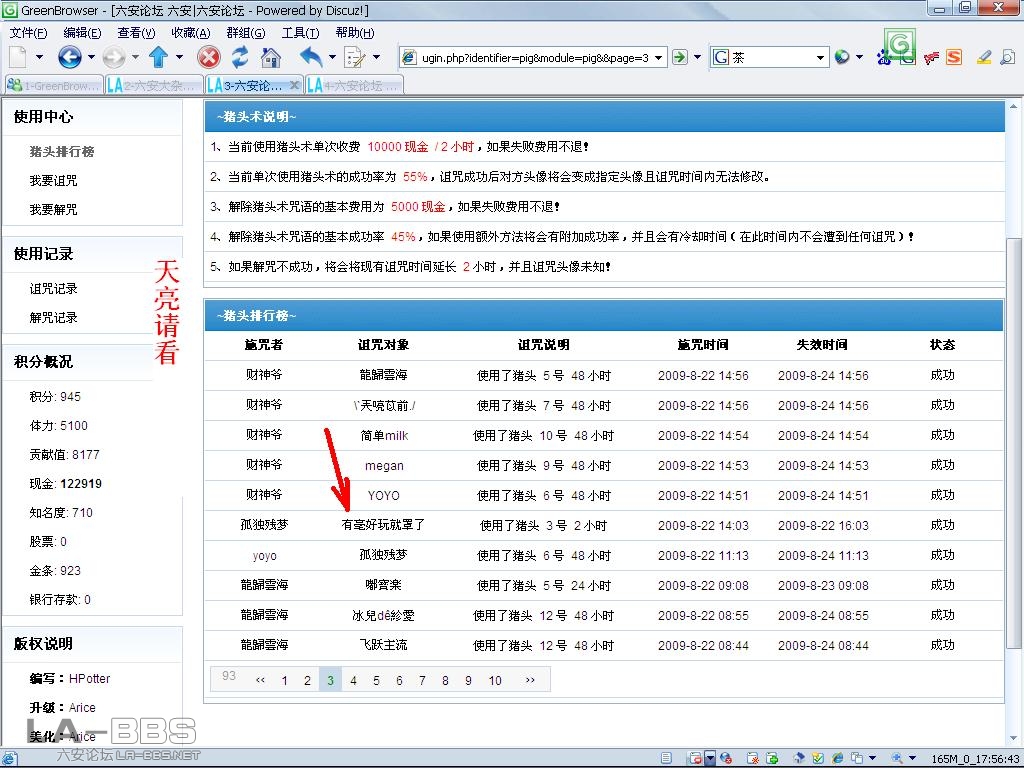
Task: Open the address bar URL dropdown
Action: click(x=659, y=58)
